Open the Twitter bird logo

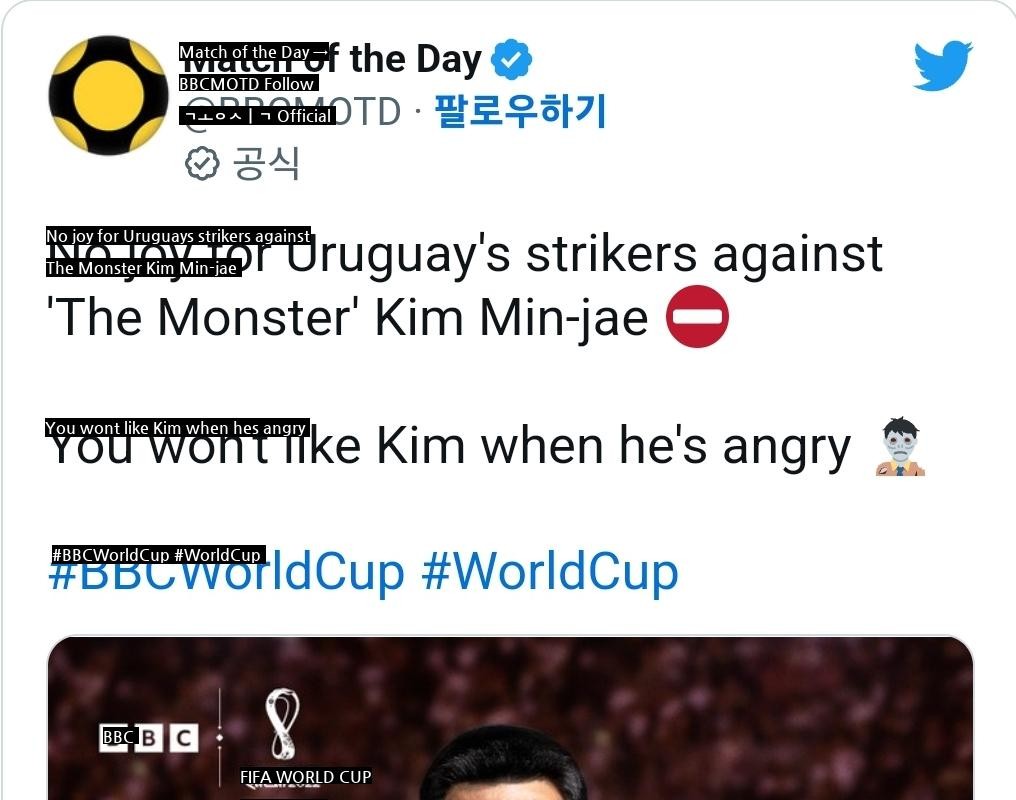click(943, 65)
